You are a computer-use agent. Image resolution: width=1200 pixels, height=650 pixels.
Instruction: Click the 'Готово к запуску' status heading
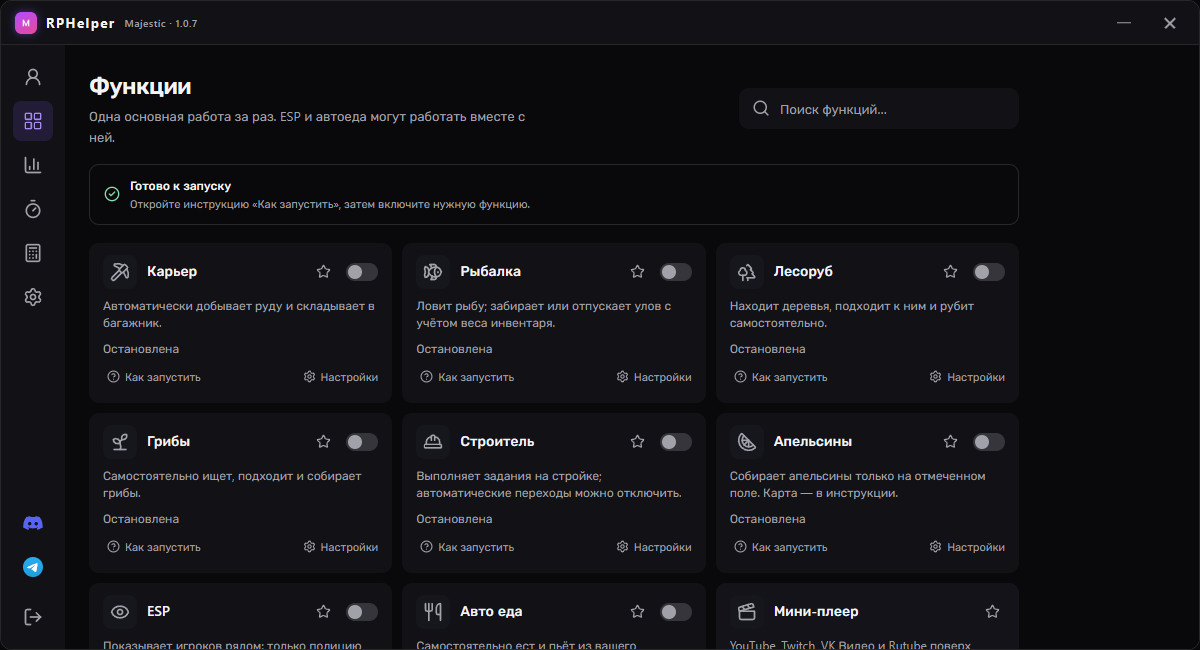(x=180, y=186)
